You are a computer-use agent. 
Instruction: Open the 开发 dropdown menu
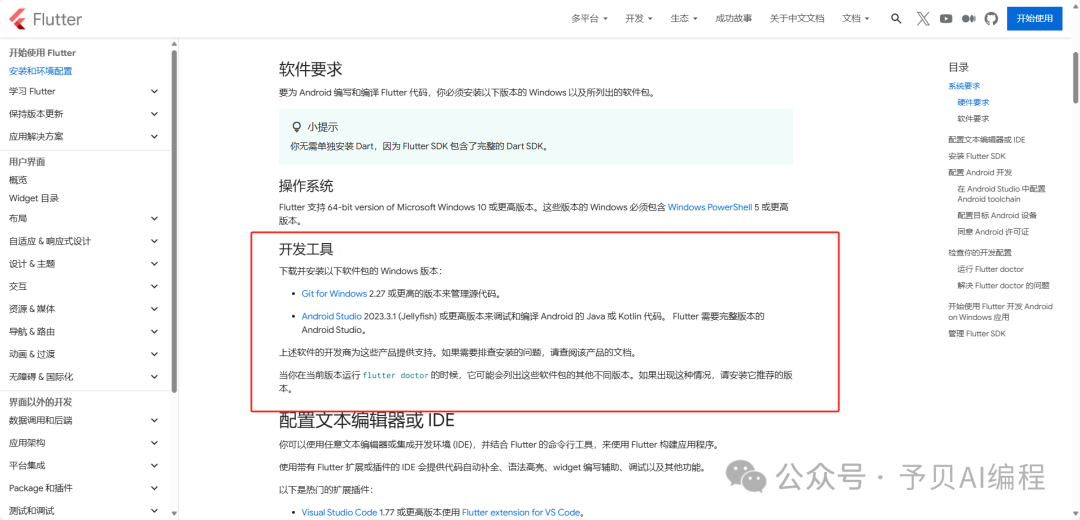click(639, 19)
